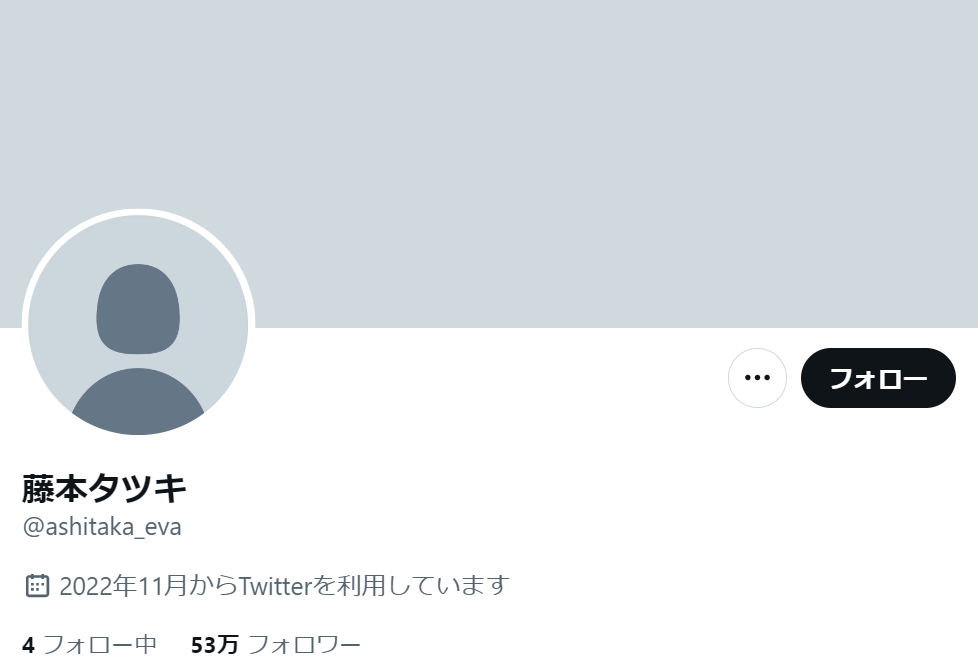This screenshot has width=978, height=670.
Task: Open the フォロー中 following label link
Action: (x=100, y=644)
